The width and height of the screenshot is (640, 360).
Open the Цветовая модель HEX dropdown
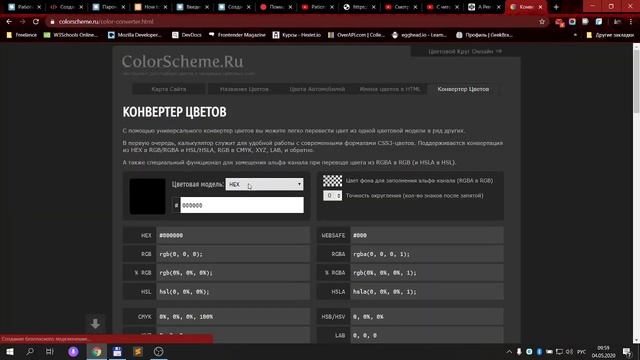264,184
